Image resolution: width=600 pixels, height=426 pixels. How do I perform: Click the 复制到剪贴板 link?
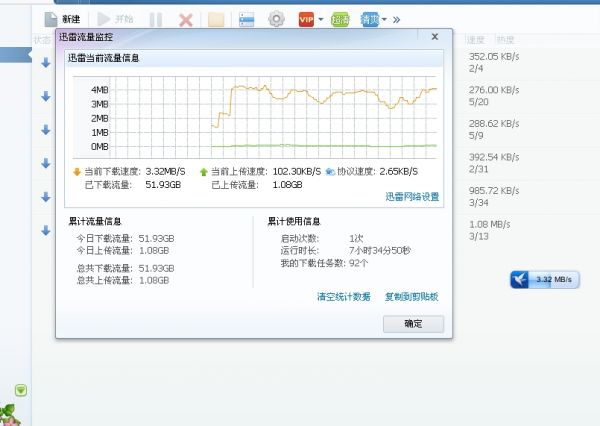pos(411,297)
